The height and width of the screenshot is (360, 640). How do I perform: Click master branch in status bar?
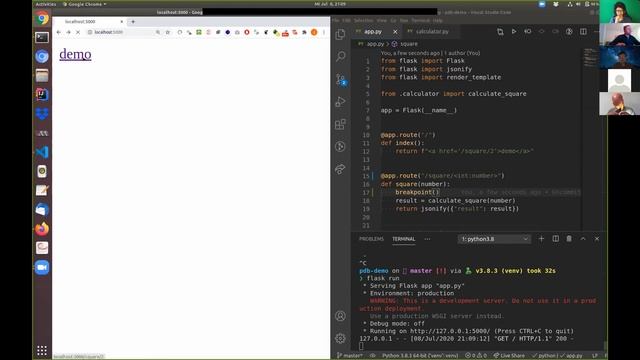350,356
